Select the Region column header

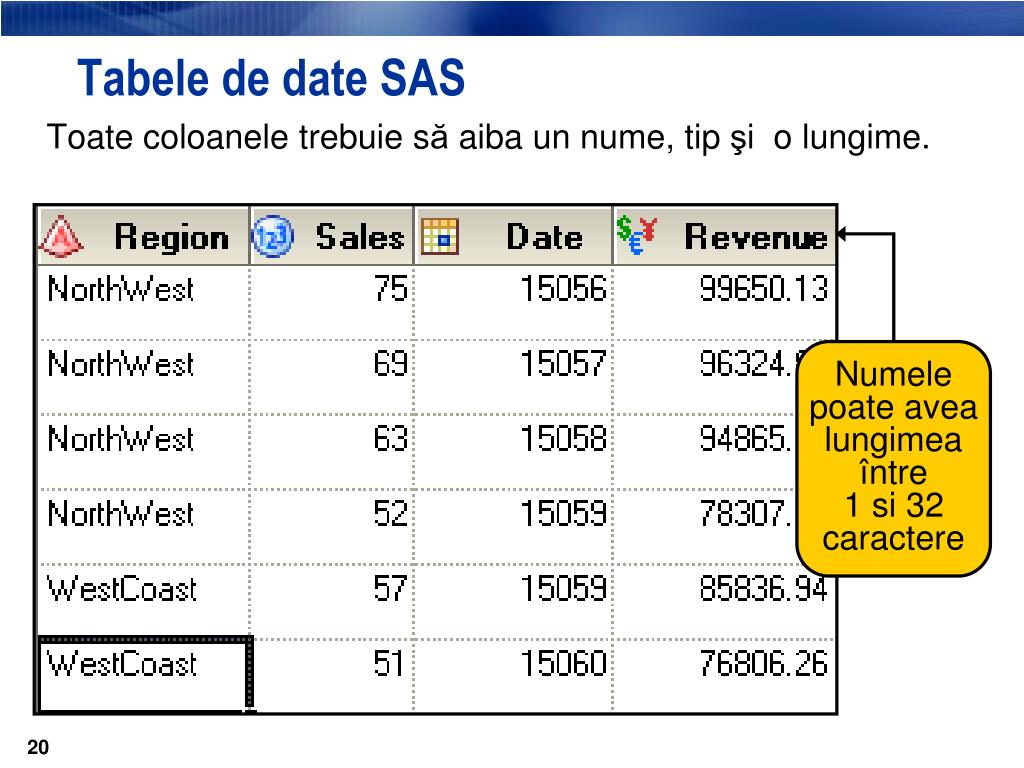[144, 236]
